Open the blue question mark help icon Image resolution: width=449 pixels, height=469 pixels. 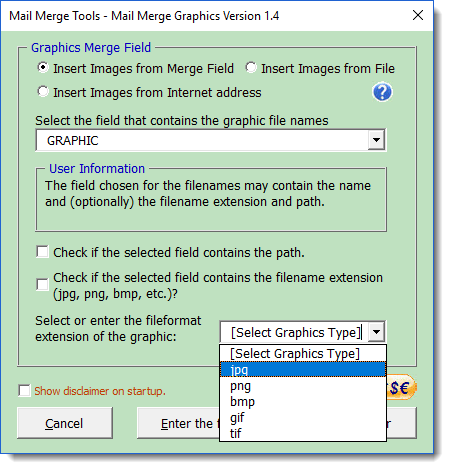(x=382, y=92)
